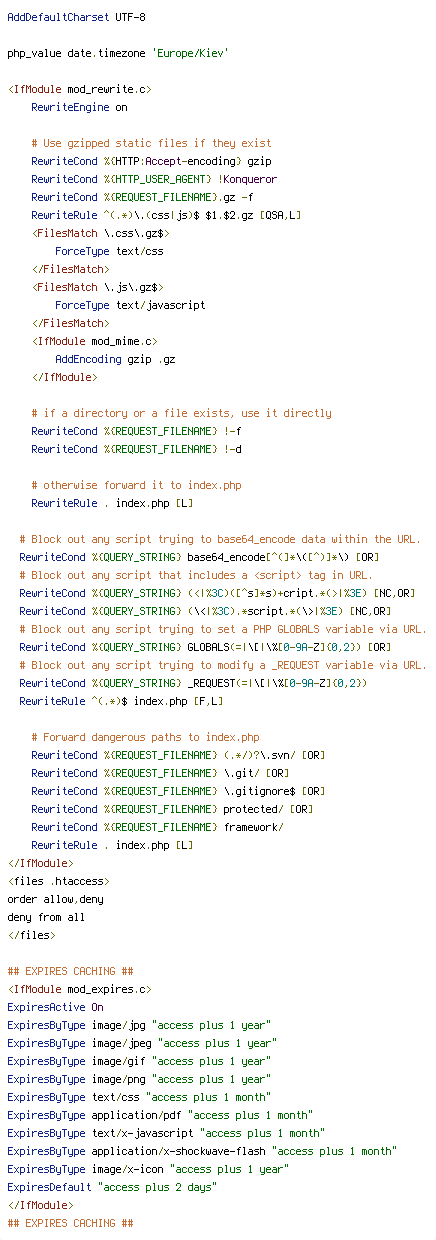Select comment '# if a directory or a file exists'
The height and width of the screenshot is (1240, 436).
181,413
